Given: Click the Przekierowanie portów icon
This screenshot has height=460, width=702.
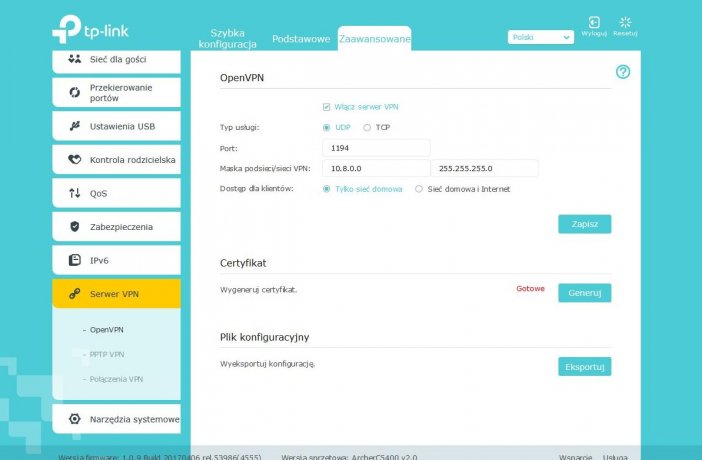Looking at the screenshot, I should click(74, 92).
